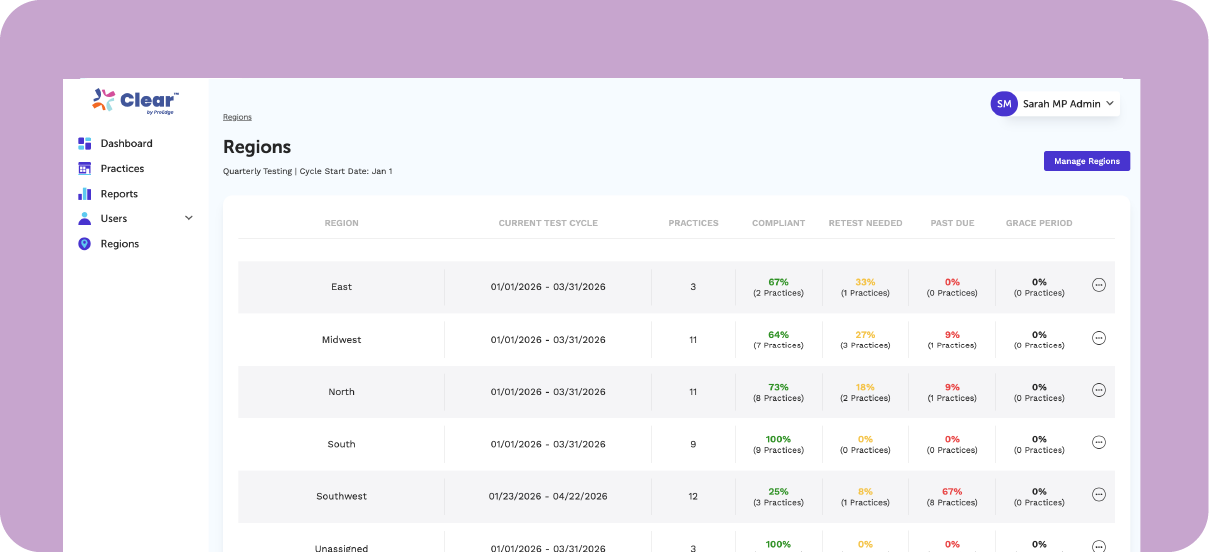Click the CURRENT TEST CYCLE column header
This screenshot has width=1209, height=552.
pos(548,223)
